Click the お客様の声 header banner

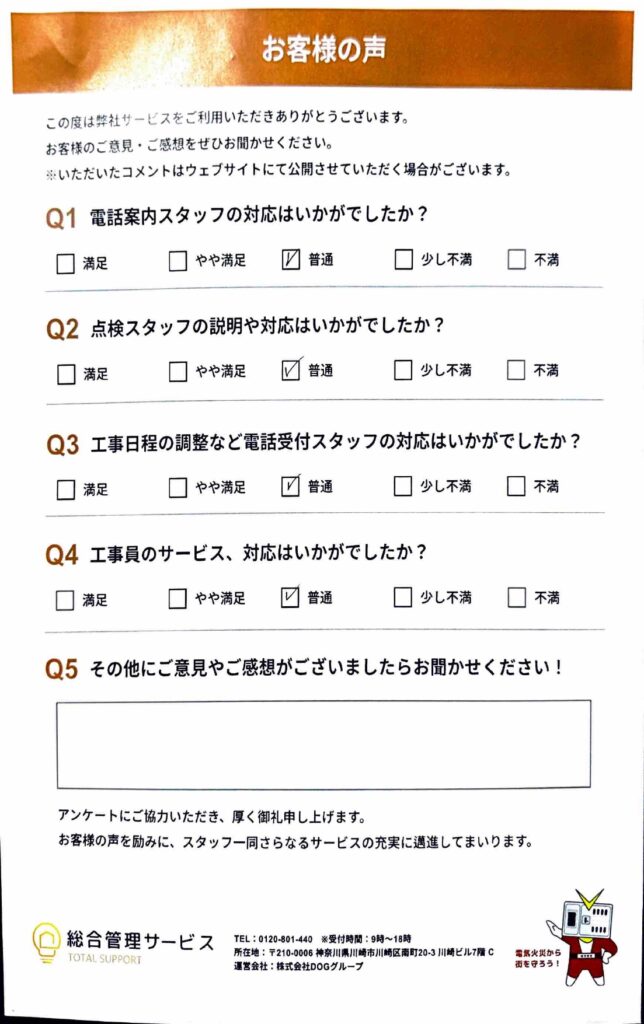[323, 50]
